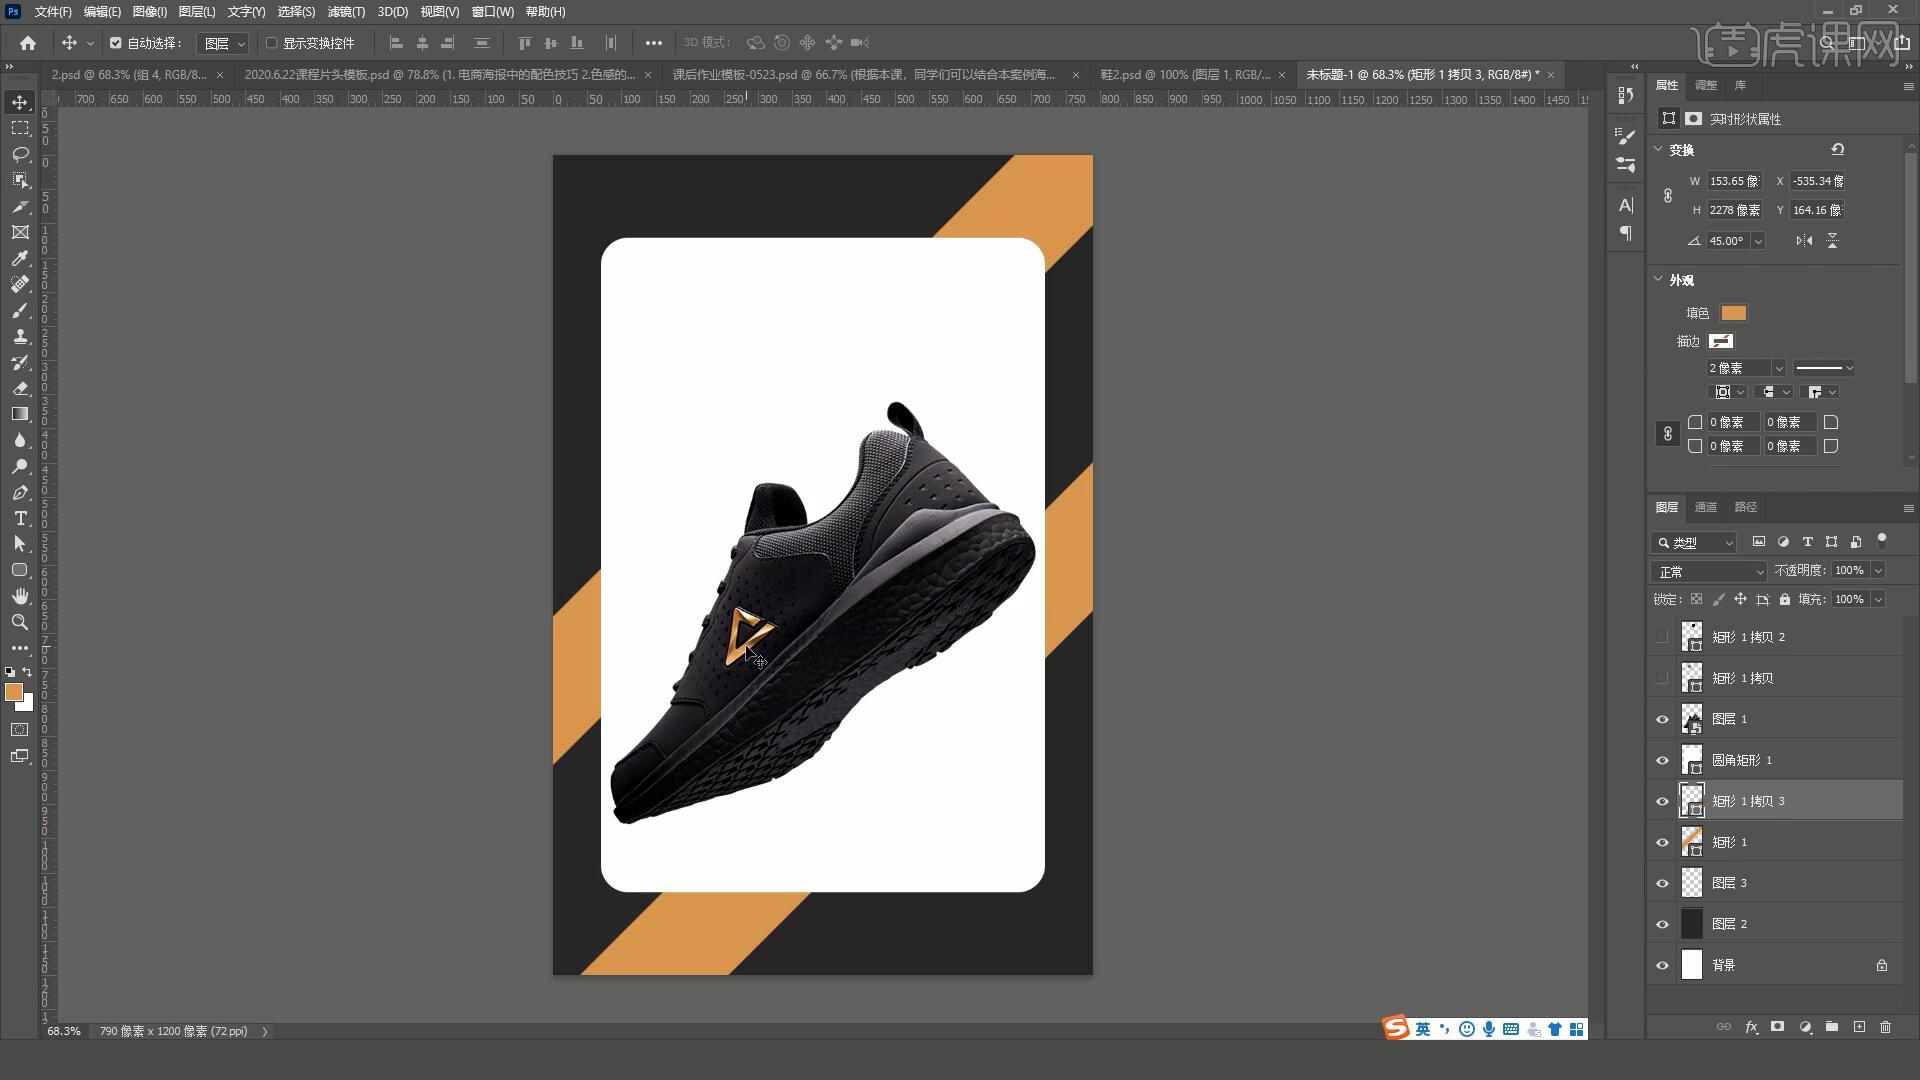Switch to the 库 panel tab
The height and width of the screenshot is (1080, 1920).
click(1740, 85)
